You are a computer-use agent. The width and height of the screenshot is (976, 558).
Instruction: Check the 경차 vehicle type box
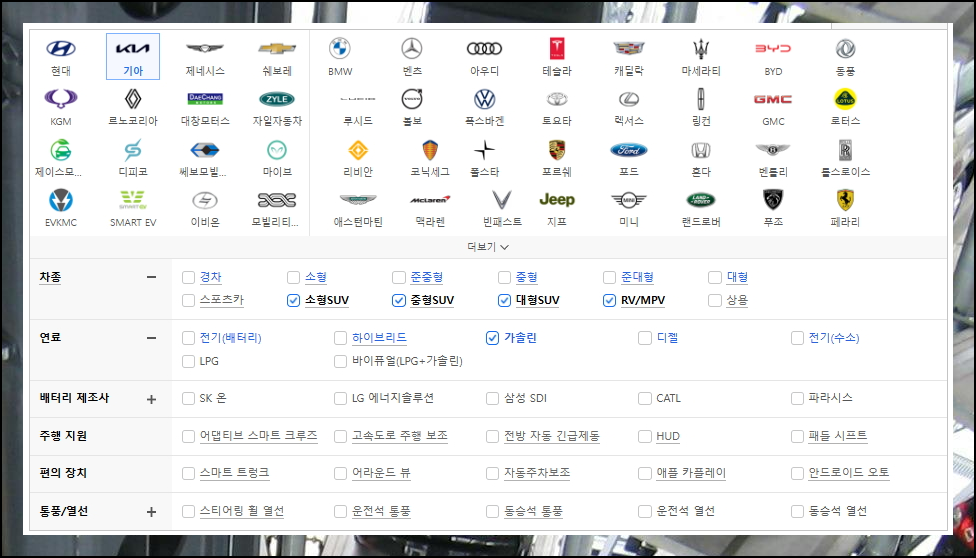pos(188,277)
